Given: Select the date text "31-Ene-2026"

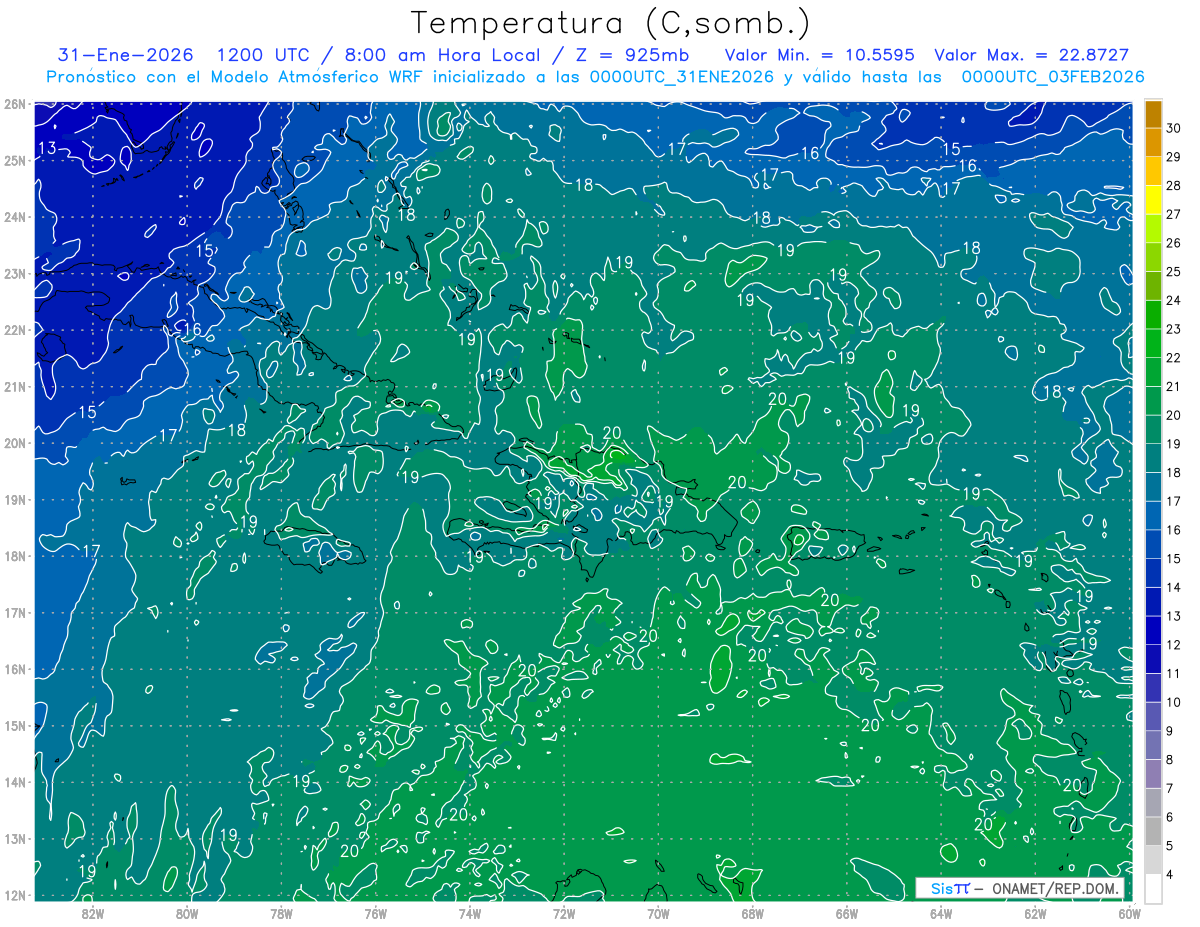Looking at the screenshot, I should [127, 55].
